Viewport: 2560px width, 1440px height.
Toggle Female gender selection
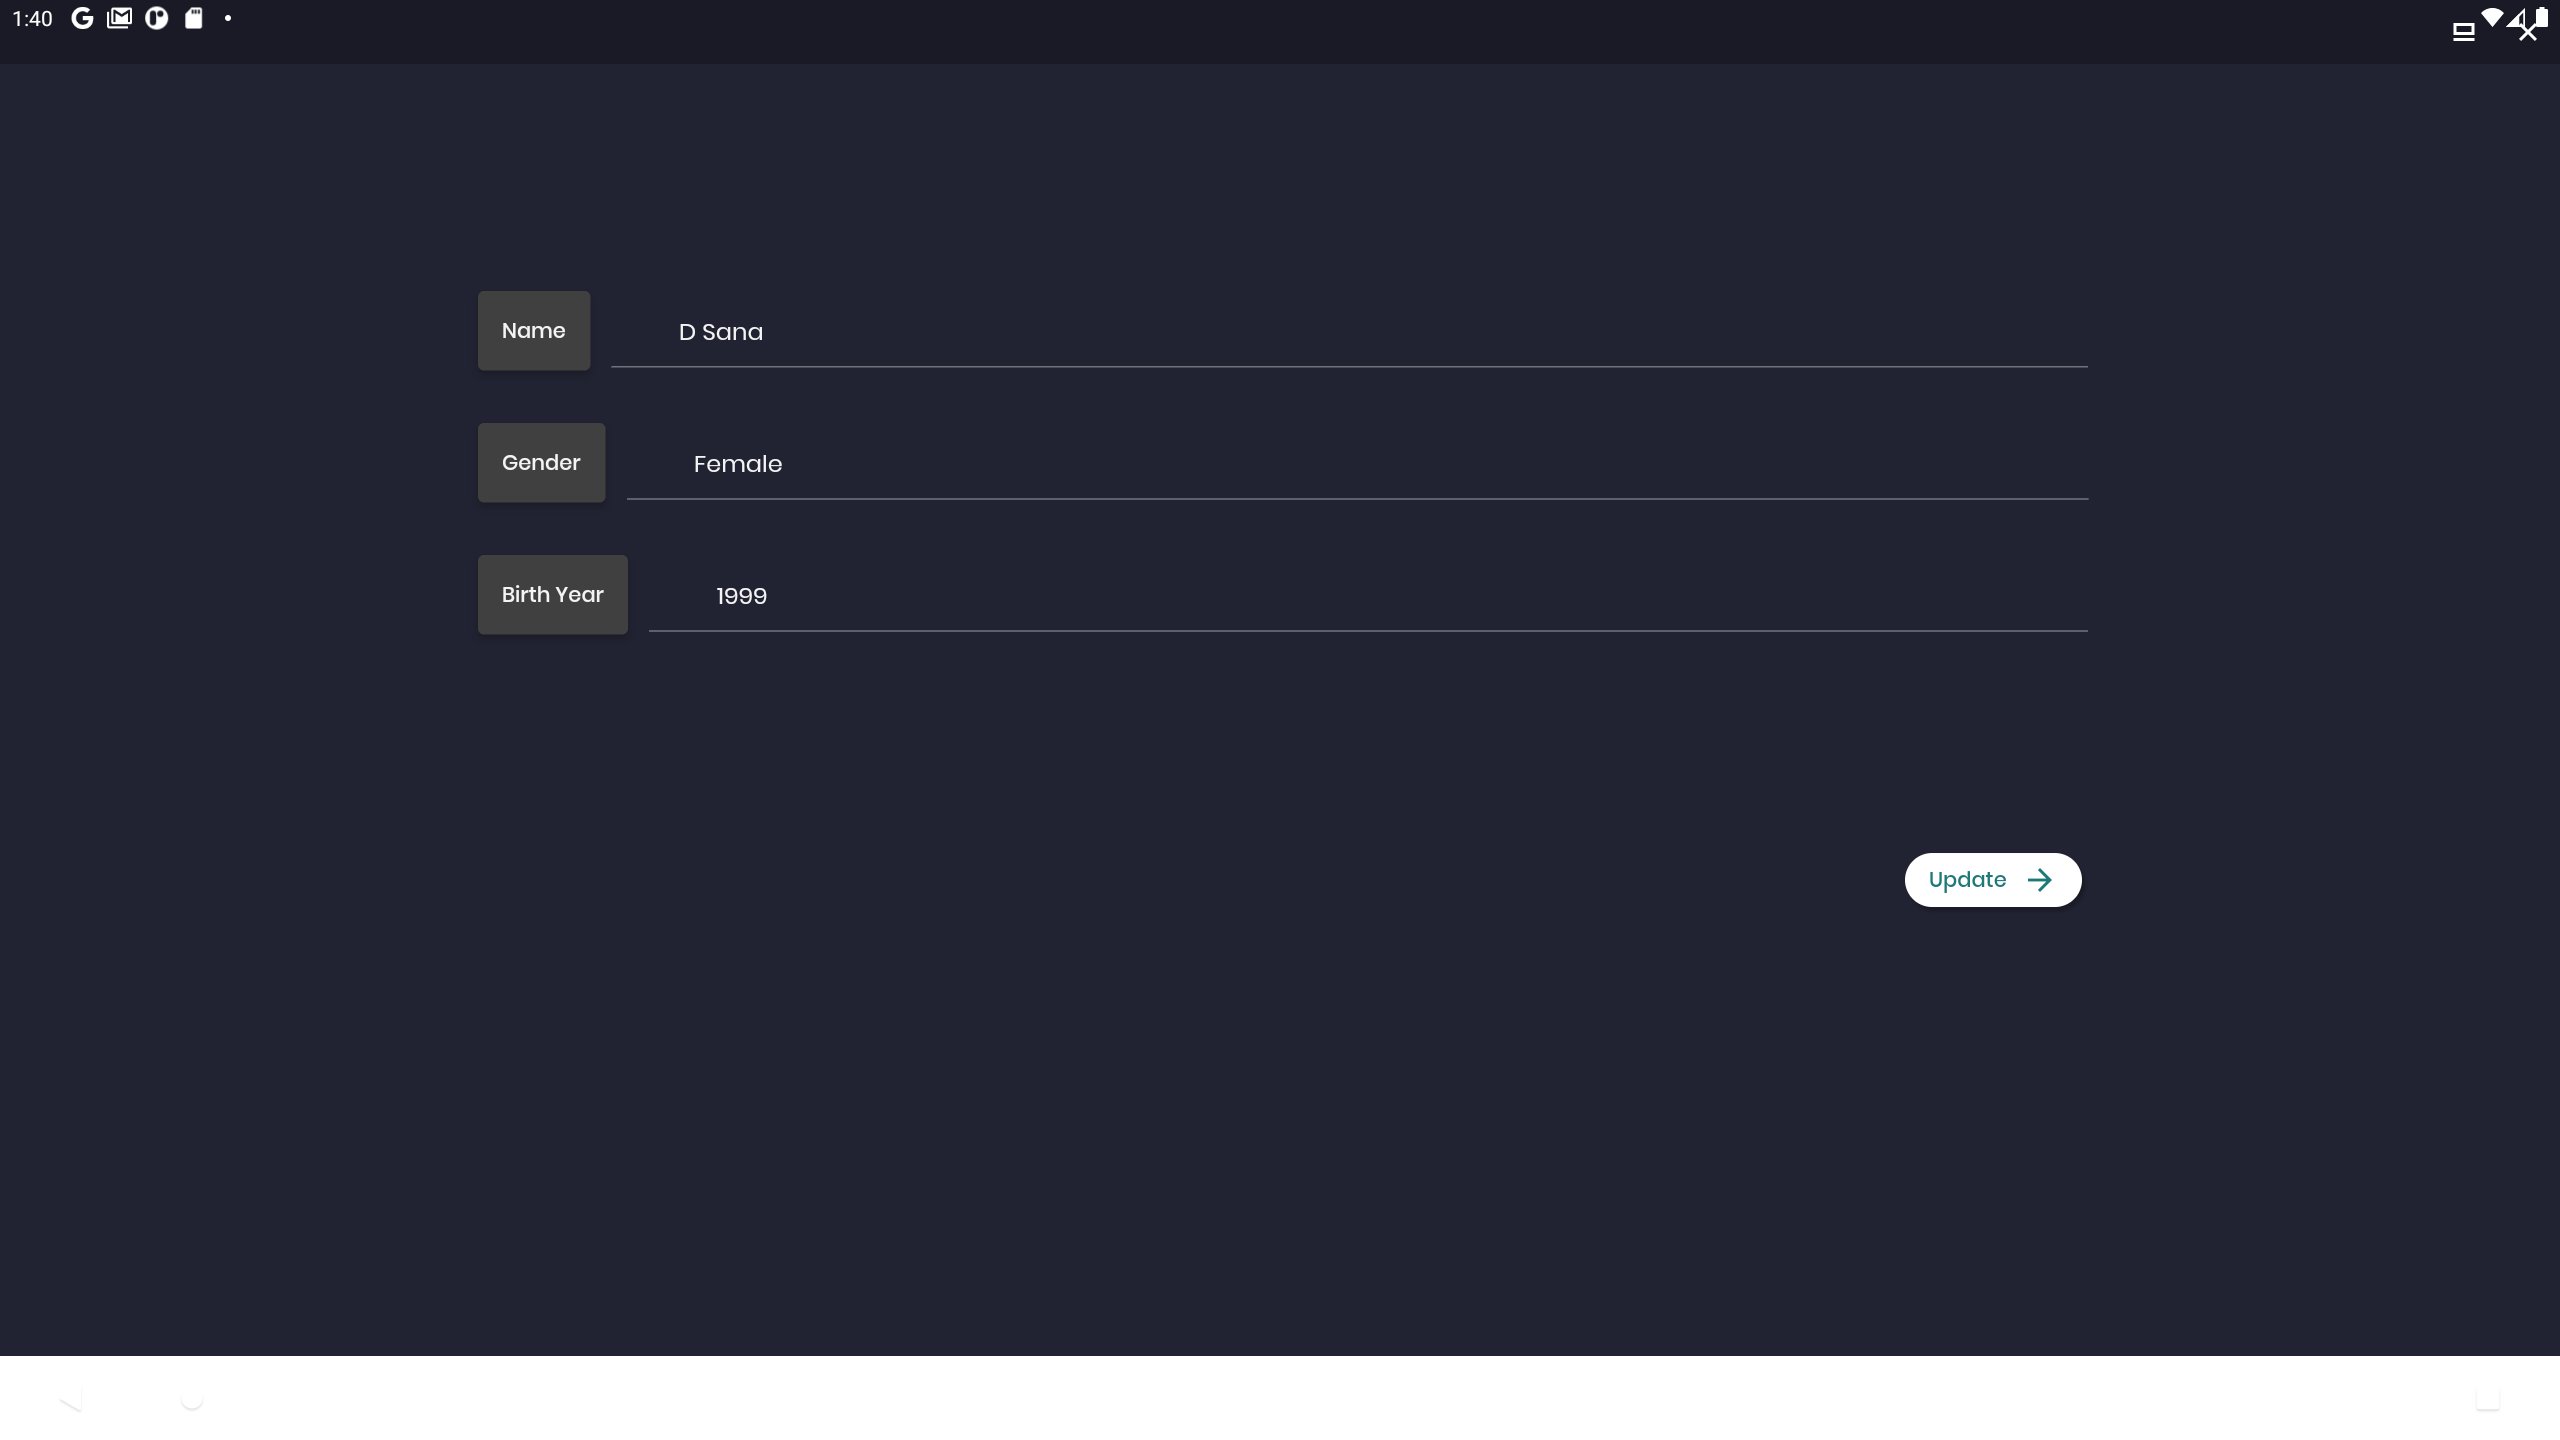(737, 462)
